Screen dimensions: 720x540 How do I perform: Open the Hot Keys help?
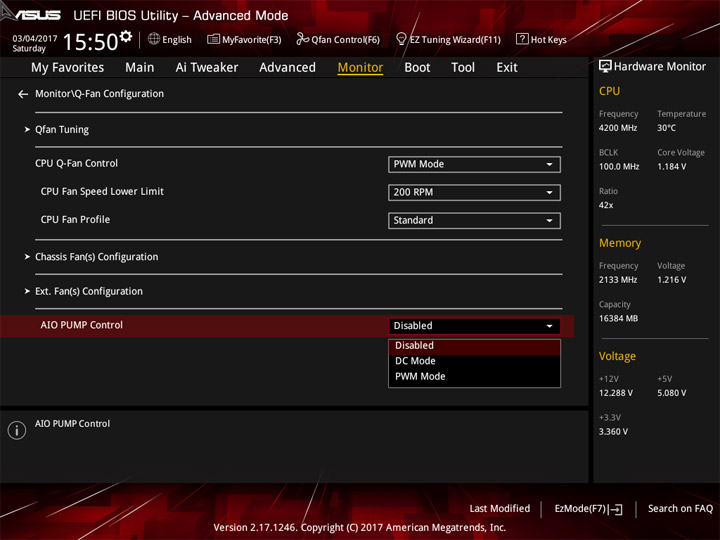tap(541, 39)
